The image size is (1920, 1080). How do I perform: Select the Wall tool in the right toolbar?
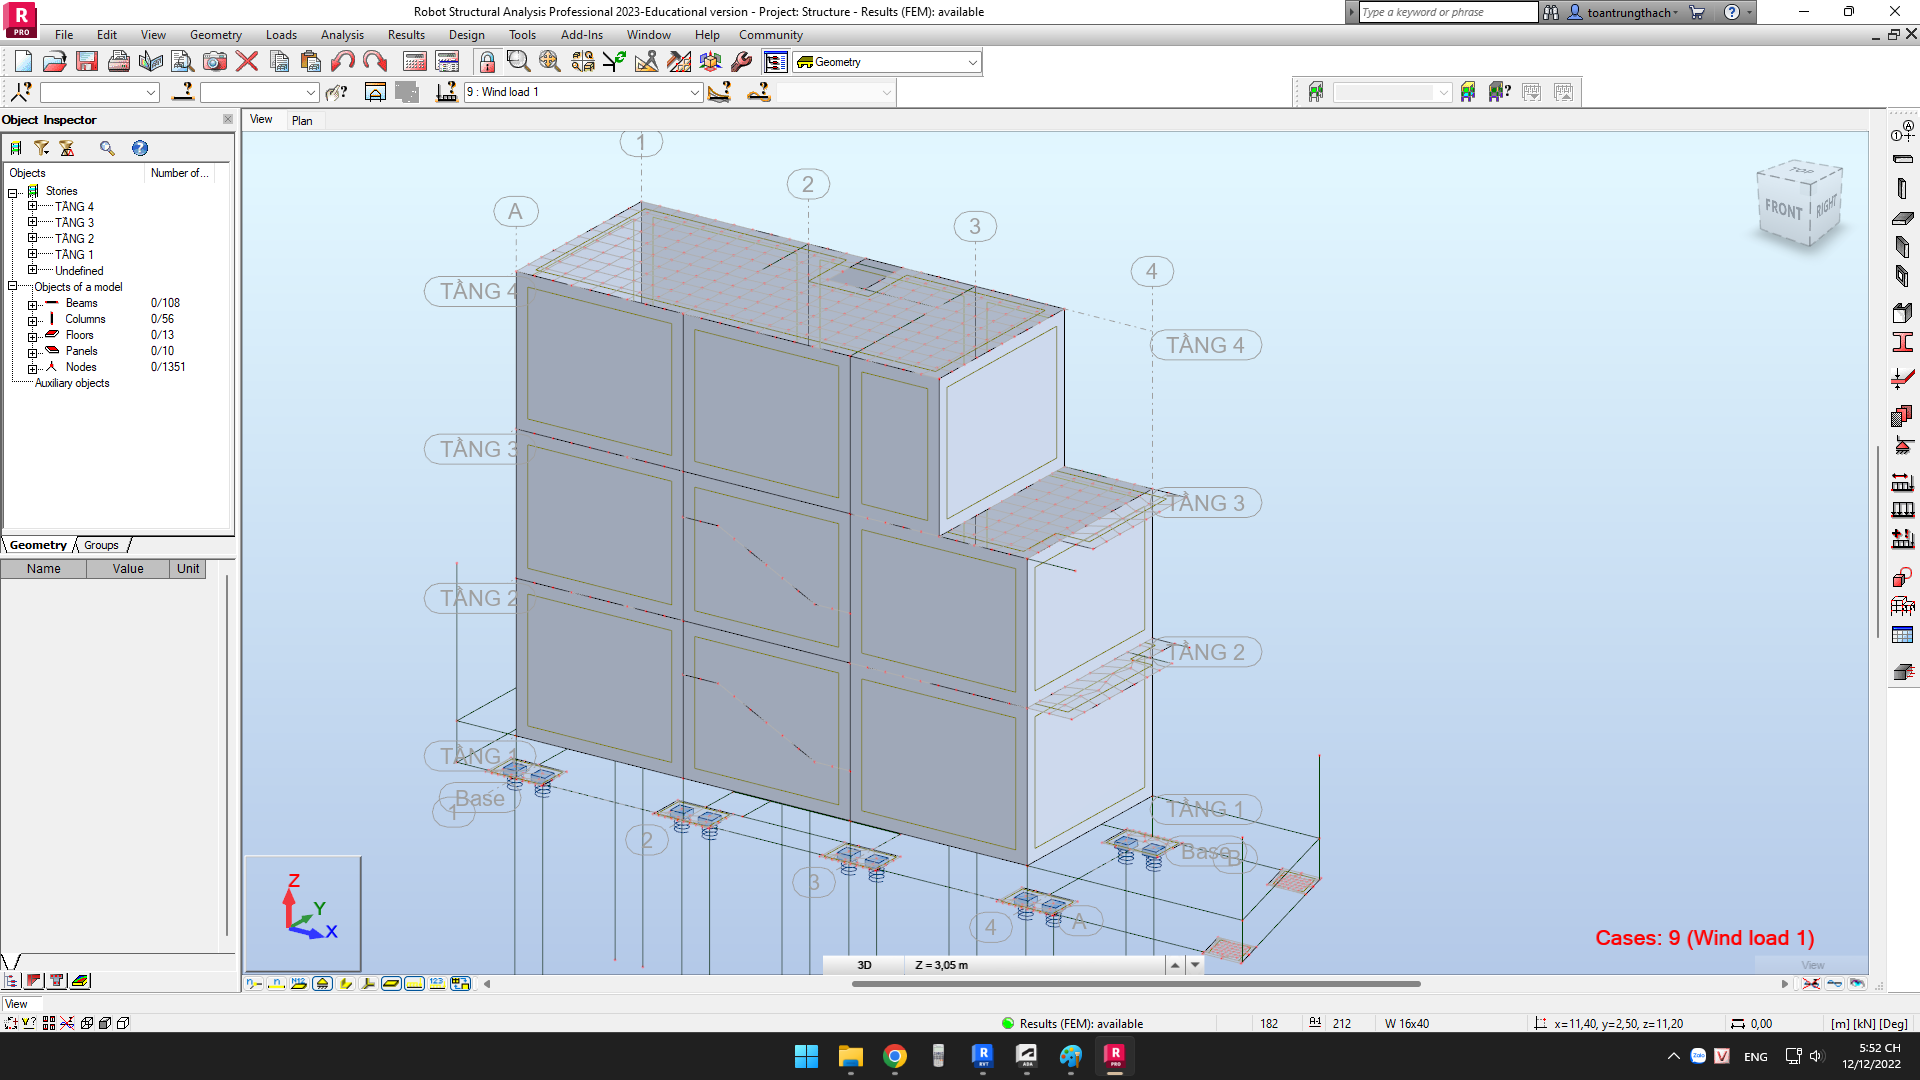[1903, 245]
